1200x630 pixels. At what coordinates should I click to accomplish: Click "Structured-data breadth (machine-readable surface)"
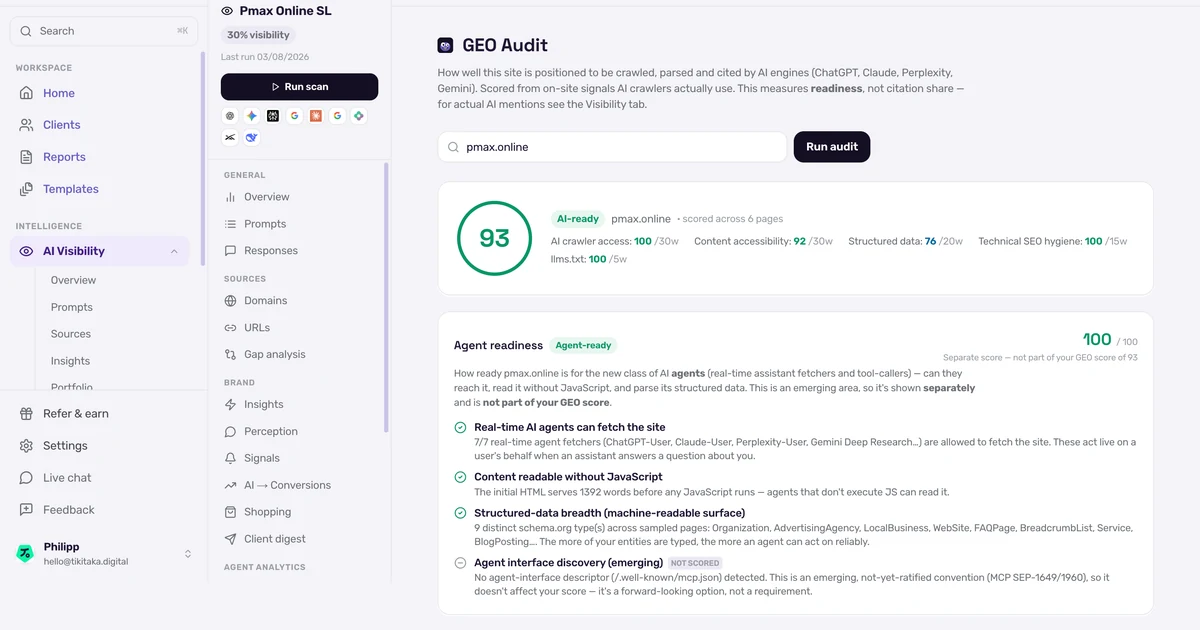coord(609,513)
